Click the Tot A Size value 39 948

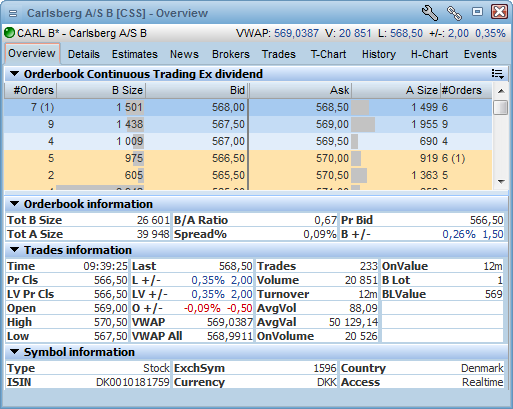(x=153, y=234)
